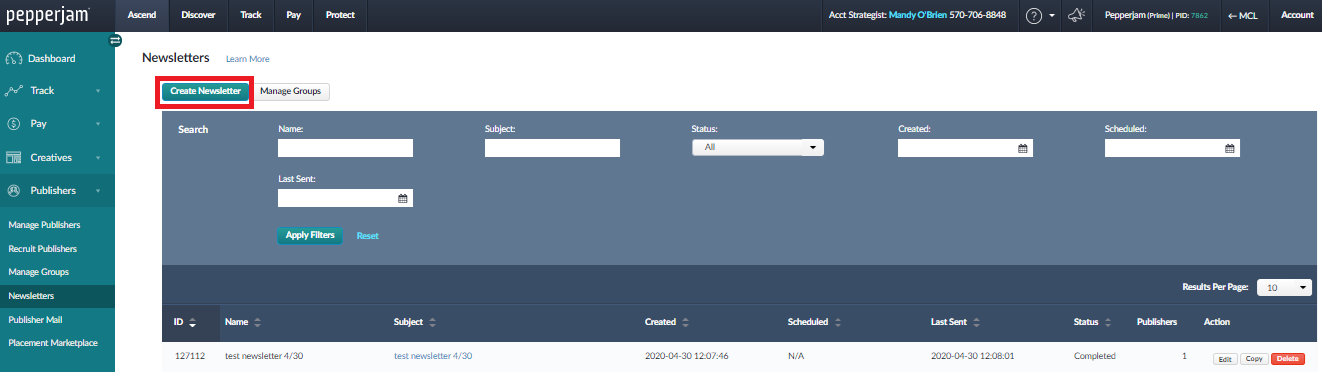Click the Pepperjam (Prime) PID account label
Viewport: 1322px width, 372px height.
[x=1156, y=16]
